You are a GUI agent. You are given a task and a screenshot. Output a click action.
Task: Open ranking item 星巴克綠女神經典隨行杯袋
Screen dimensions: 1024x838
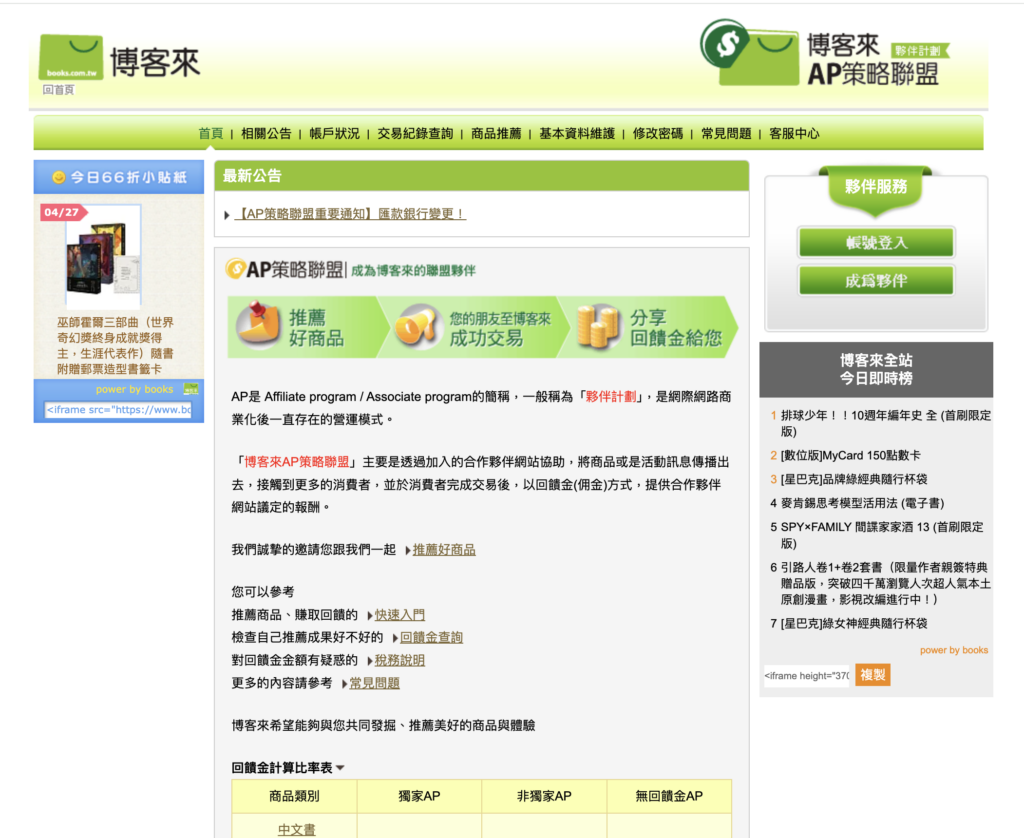tap(854, 623)
